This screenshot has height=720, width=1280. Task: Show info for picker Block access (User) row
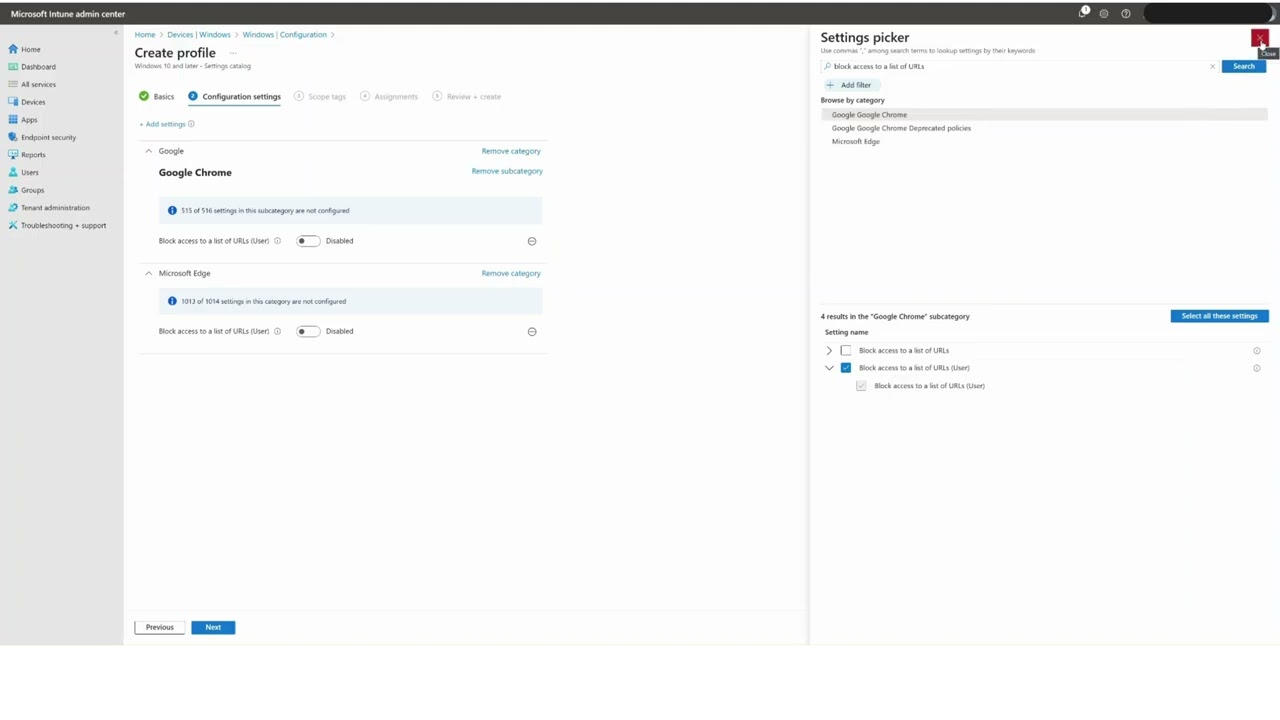click(1257, 368)
